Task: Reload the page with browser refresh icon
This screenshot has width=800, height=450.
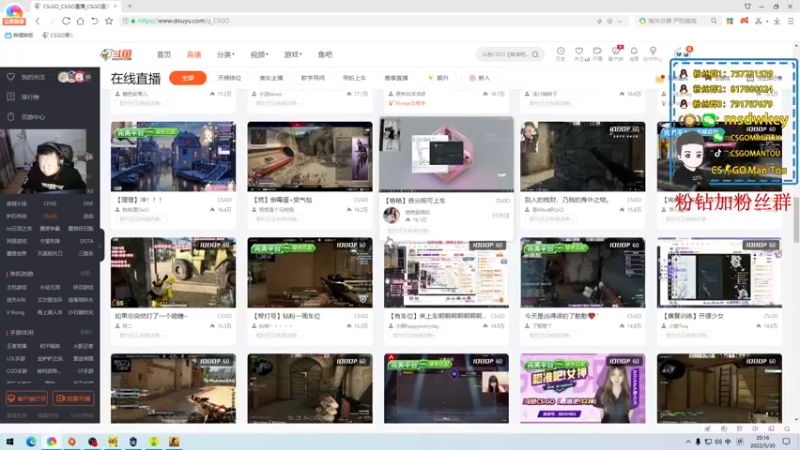Action: click(66, 21)
